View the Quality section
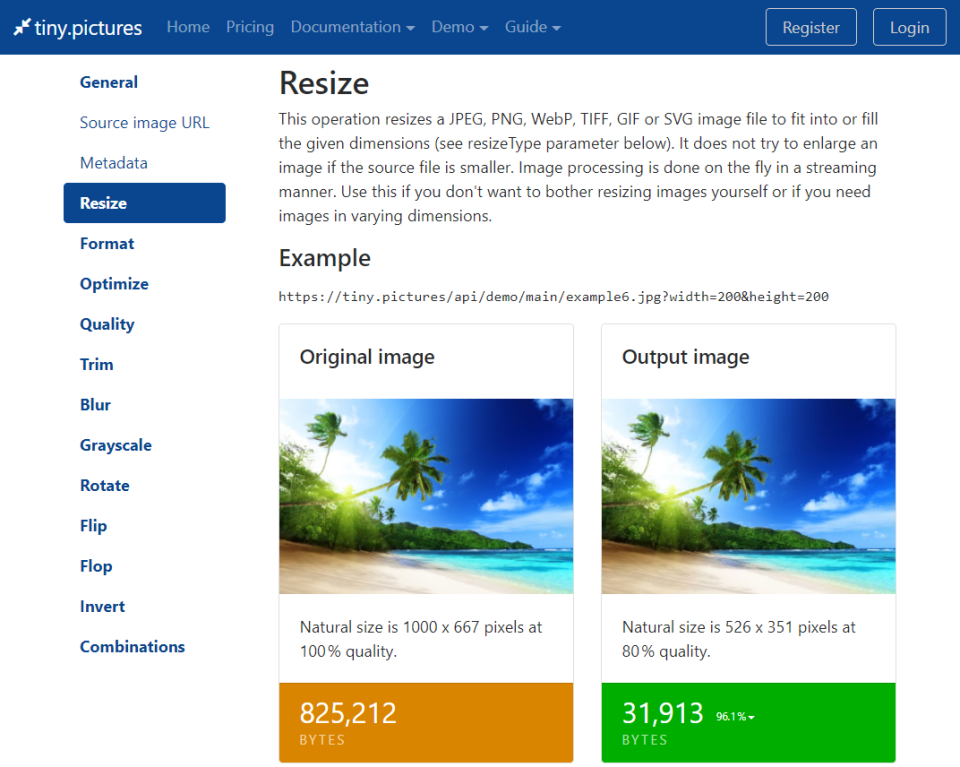Image resolution: width=960 pixels, height=767 pixels. click(107, 324)
